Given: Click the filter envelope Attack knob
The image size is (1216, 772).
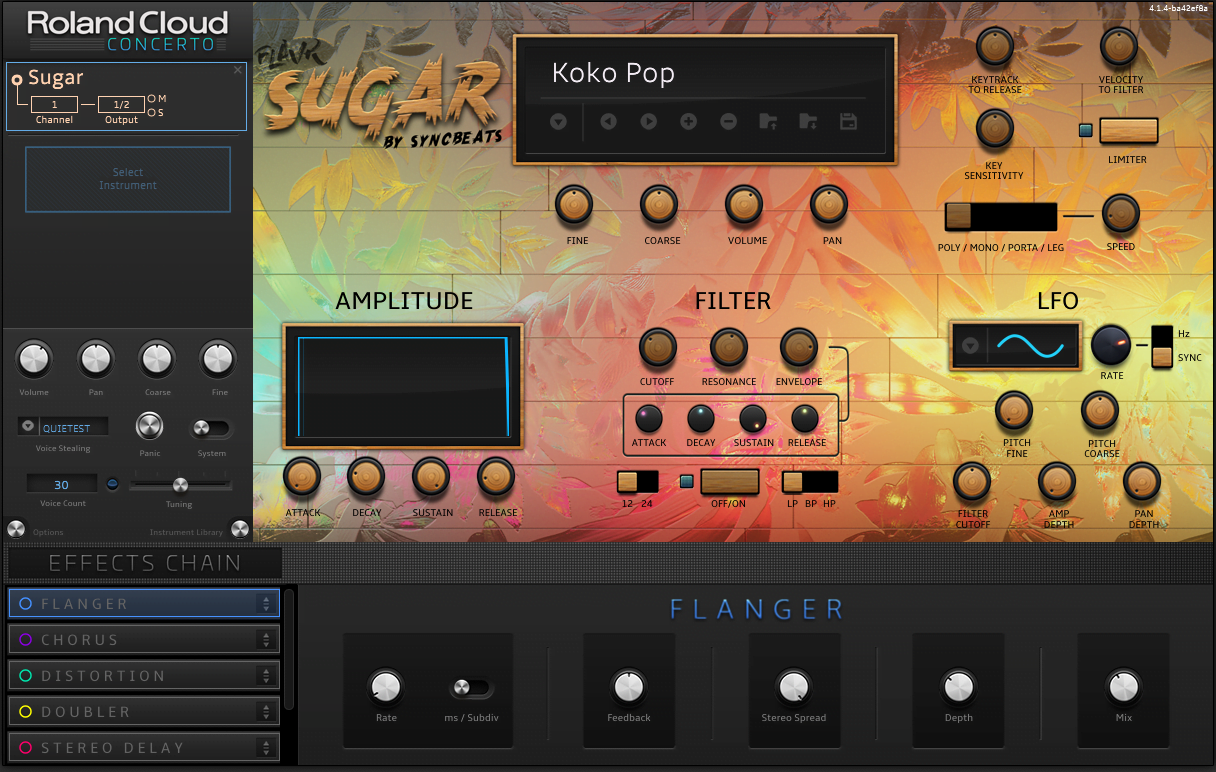Looking at the screenshot, I should [x=649, y=418].
